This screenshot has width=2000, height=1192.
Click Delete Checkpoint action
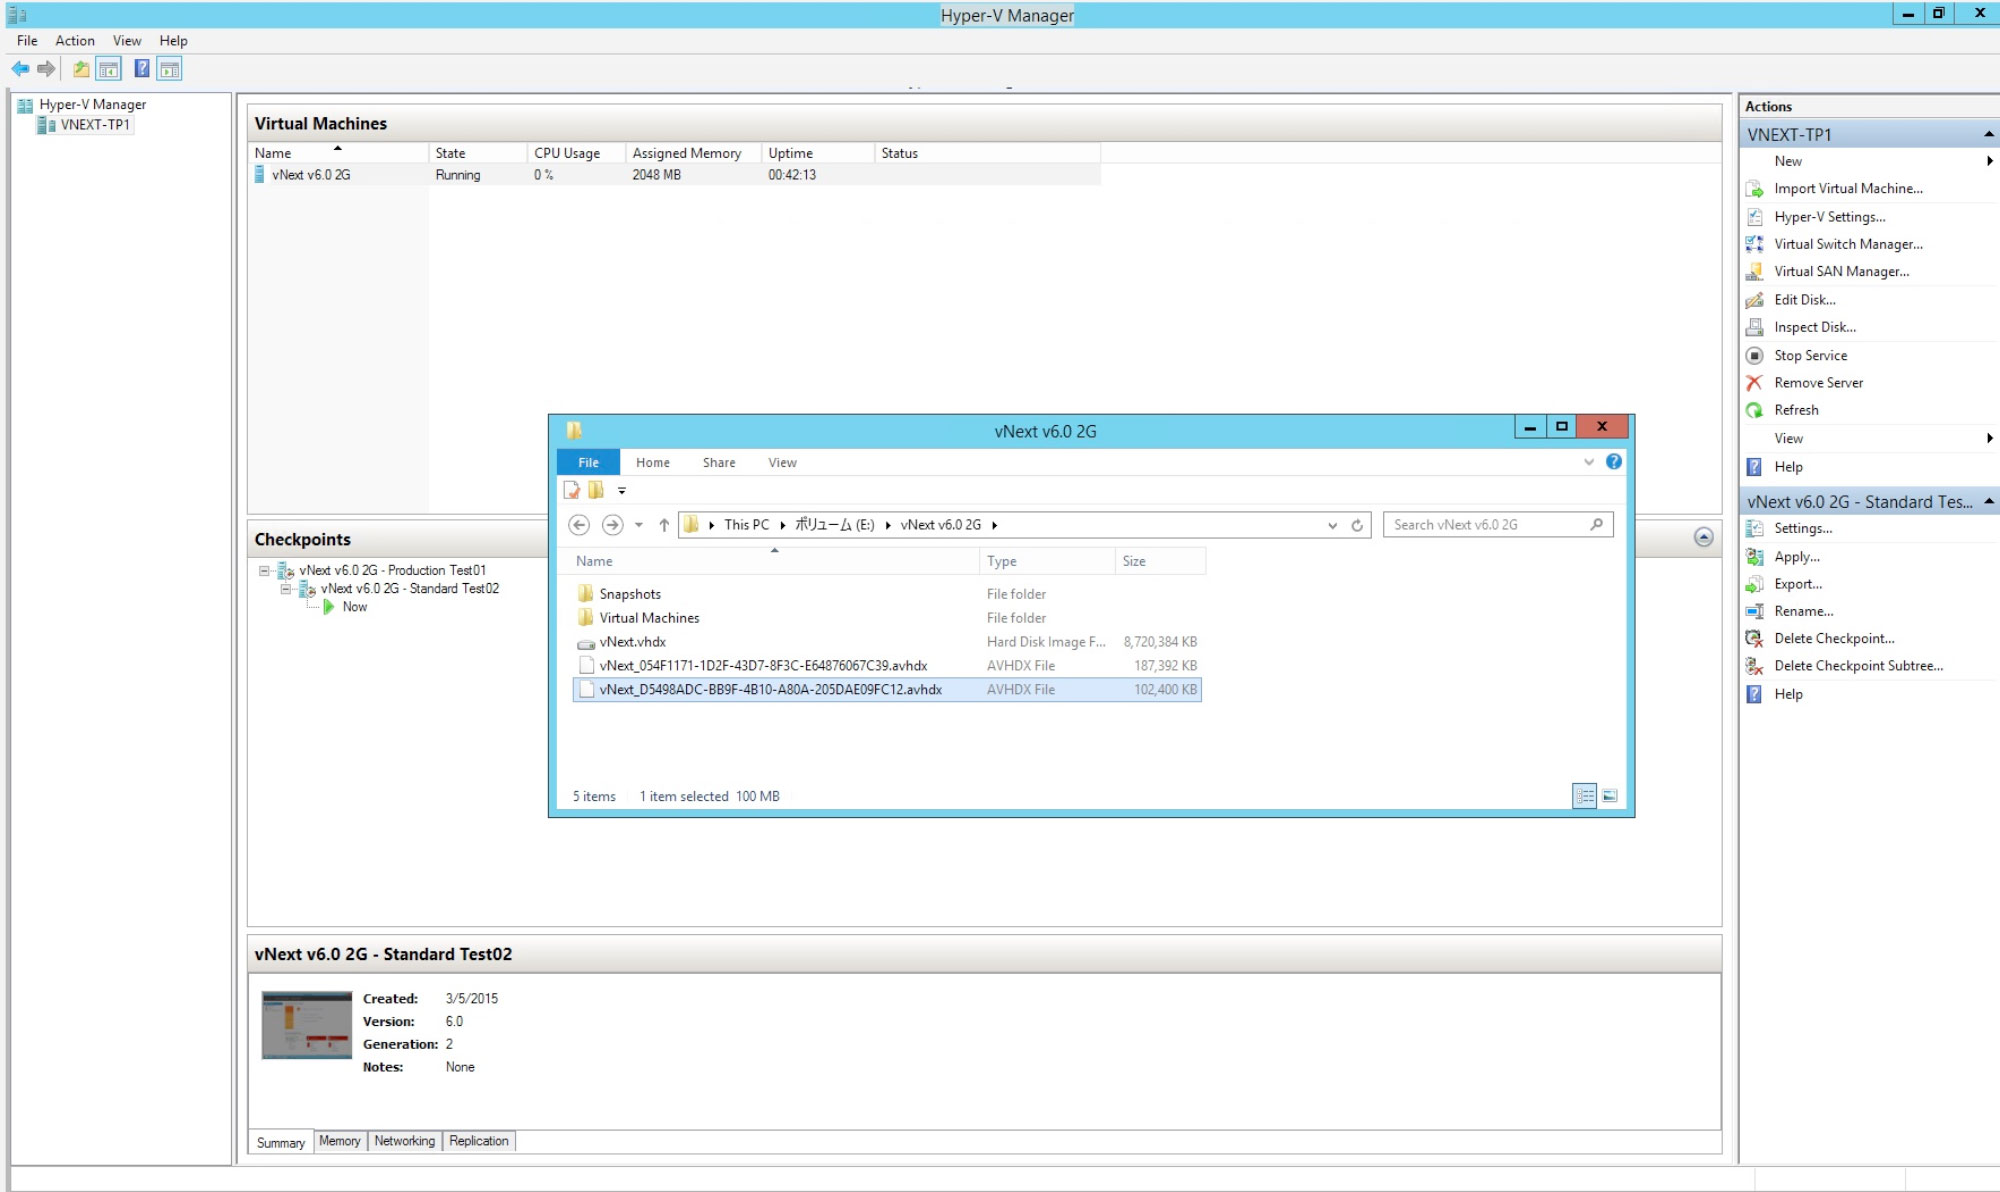(x=1834, y=638)
